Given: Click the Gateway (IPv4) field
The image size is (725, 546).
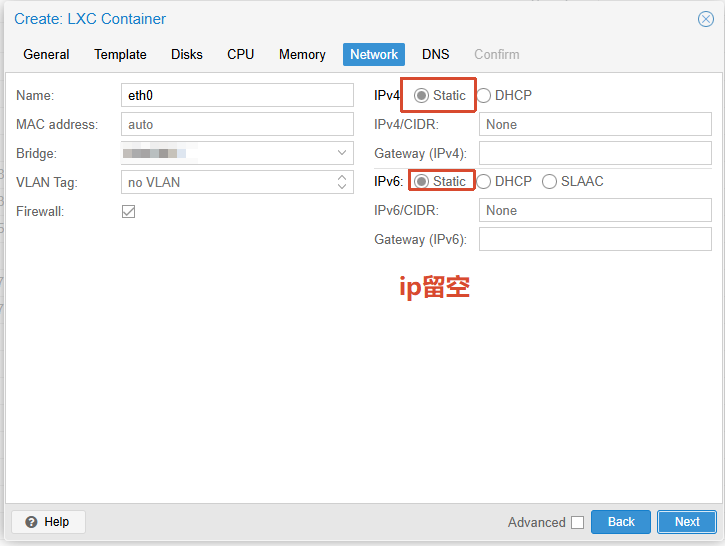Looking at the screenshot, I should 595,153.
